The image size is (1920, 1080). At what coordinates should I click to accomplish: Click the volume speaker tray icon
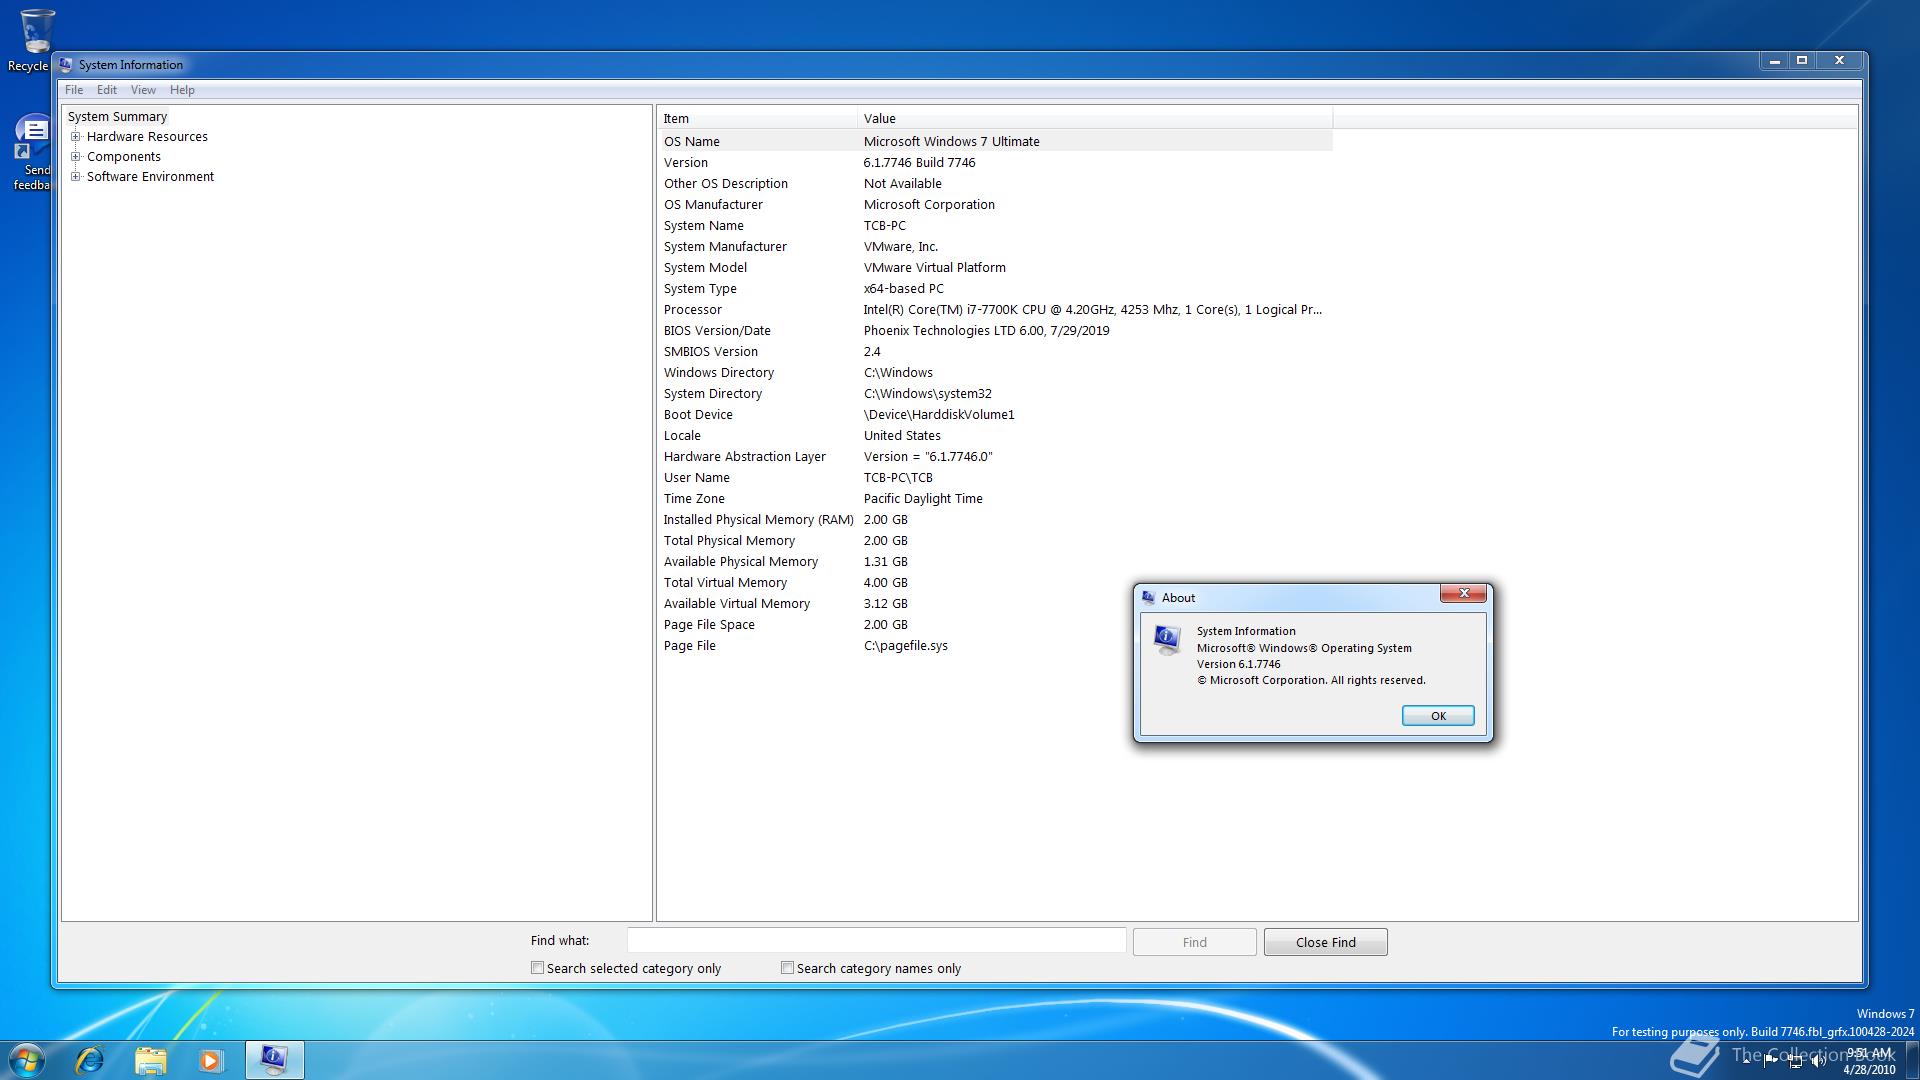(1818, 1062)
